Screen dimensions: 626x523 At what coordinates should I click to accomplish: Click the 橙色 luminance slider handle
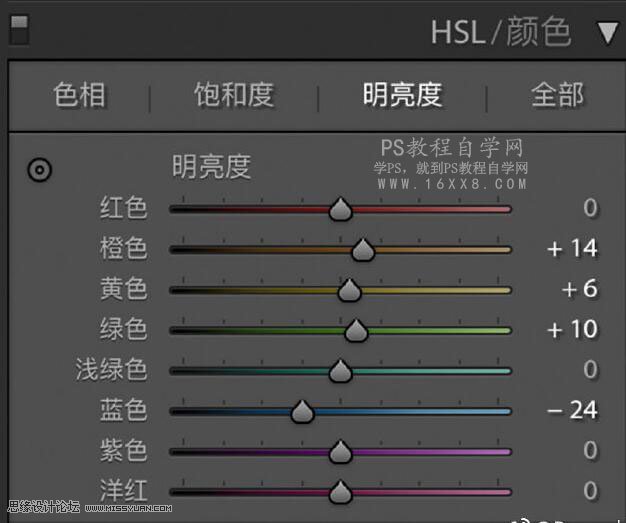pos(363,250)
